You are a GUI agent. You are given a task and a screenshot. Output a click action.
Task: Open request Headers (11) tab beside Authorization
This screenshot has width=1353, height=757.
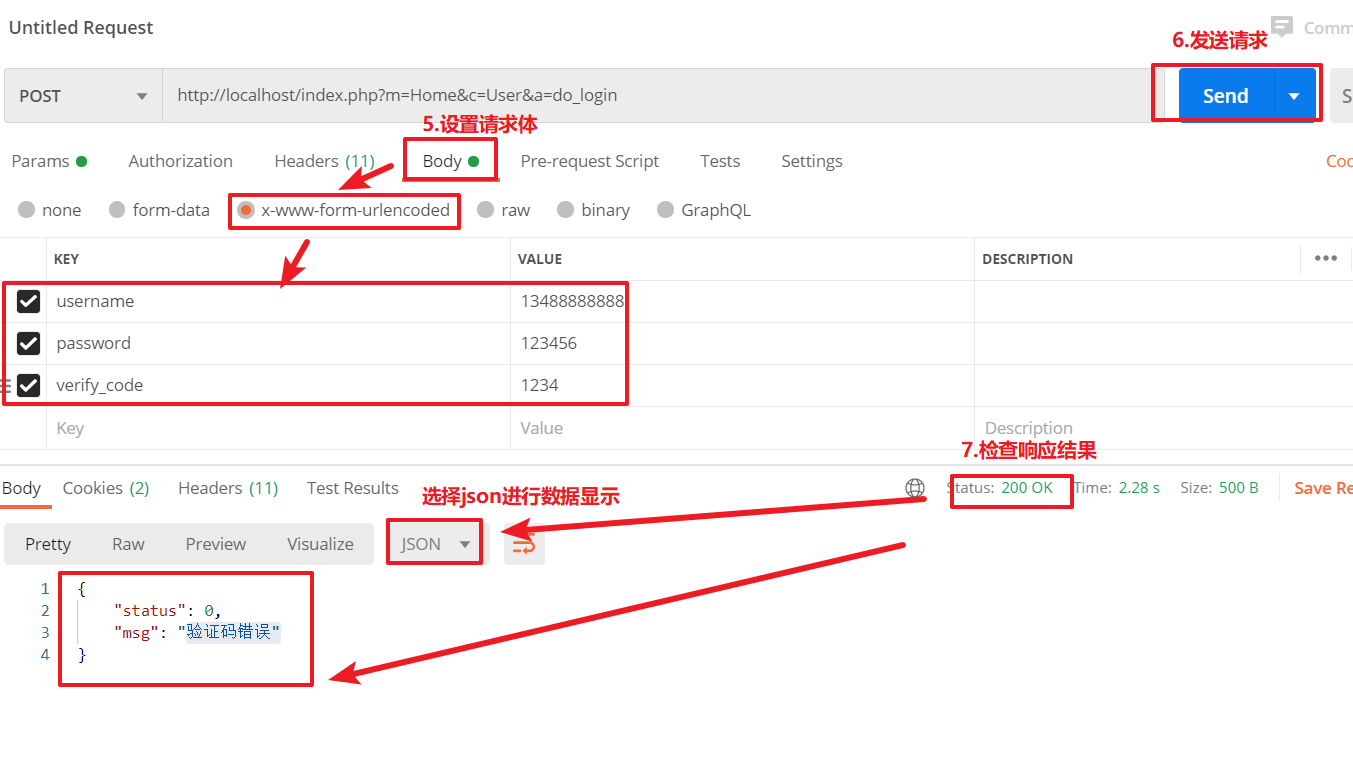[x=324, y=161]
